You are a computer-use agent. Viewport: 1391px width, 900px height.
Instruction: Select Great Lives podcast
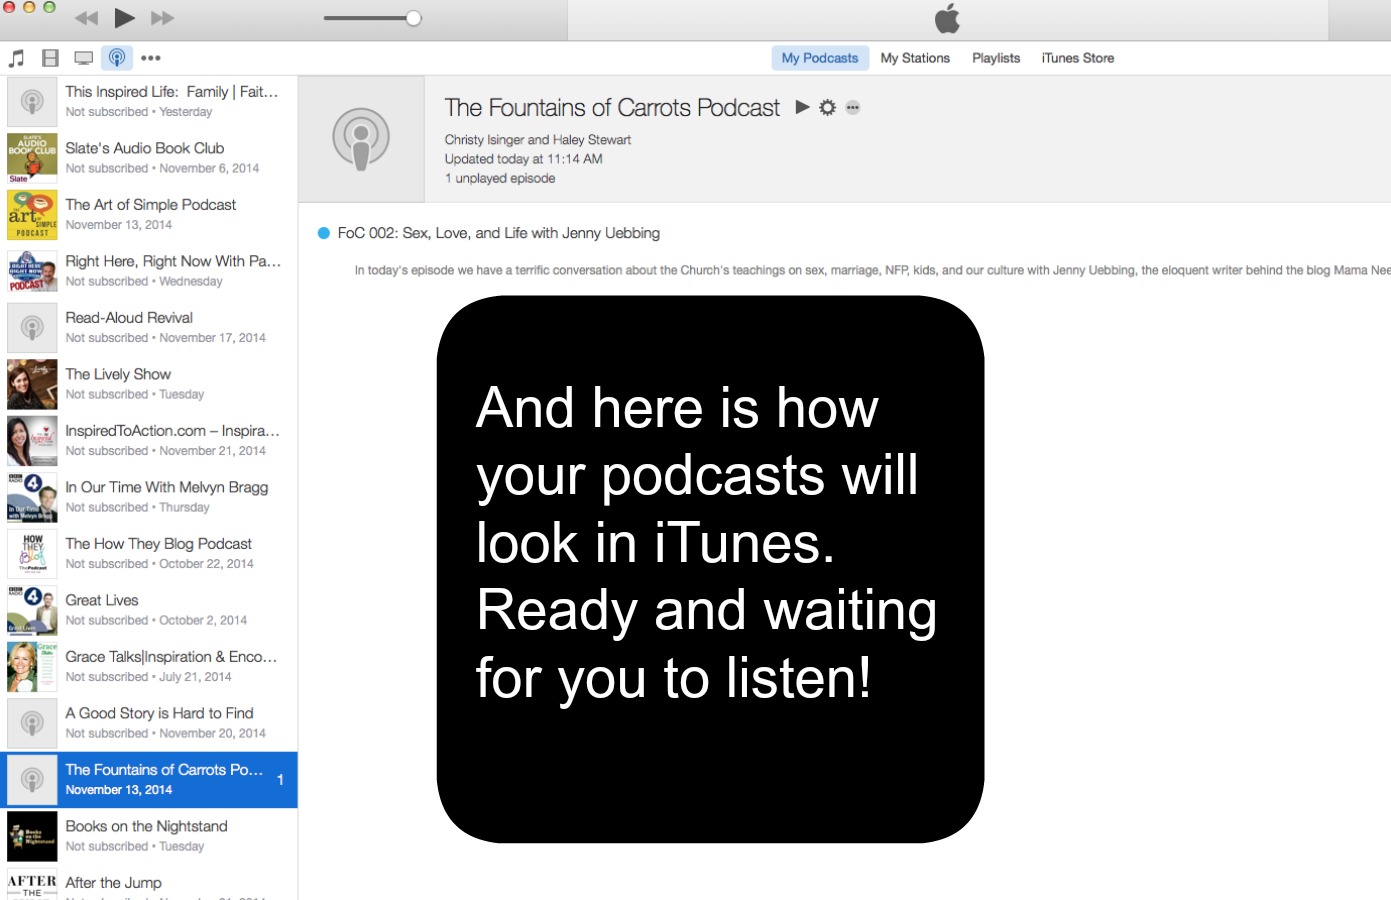pyautogui.click(x=149, y=609)
